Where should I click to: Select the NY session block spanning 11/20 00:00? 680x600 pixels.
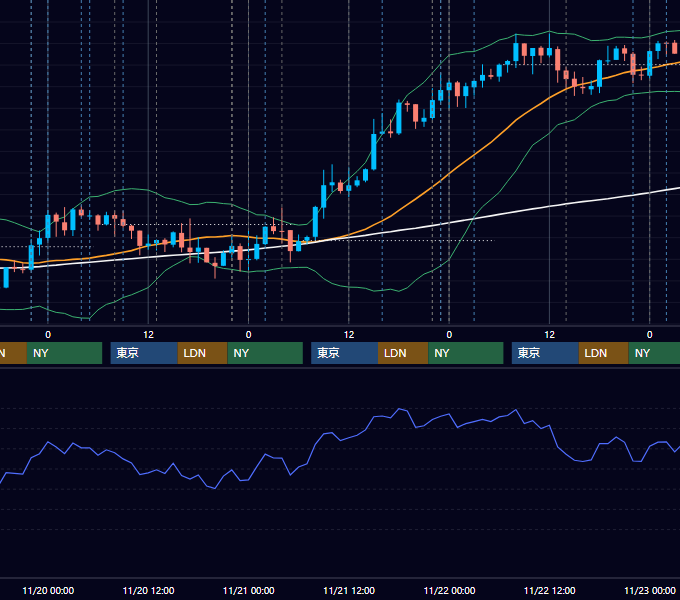(64, 353)
